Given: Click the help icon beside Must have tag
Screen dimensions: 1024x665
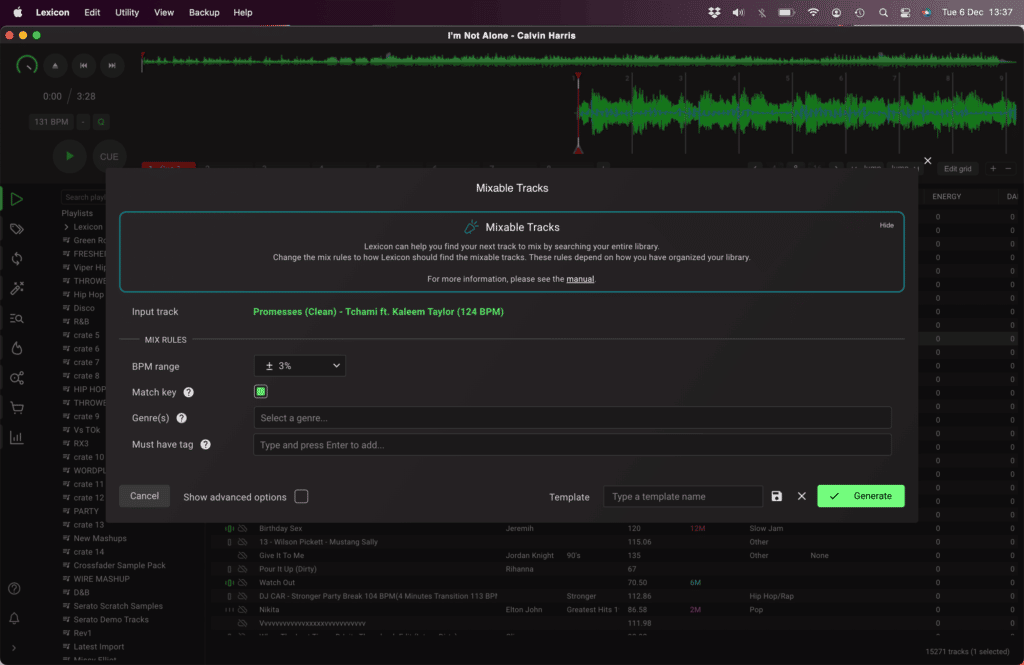Looking at the screenshot, I should 205,445.
